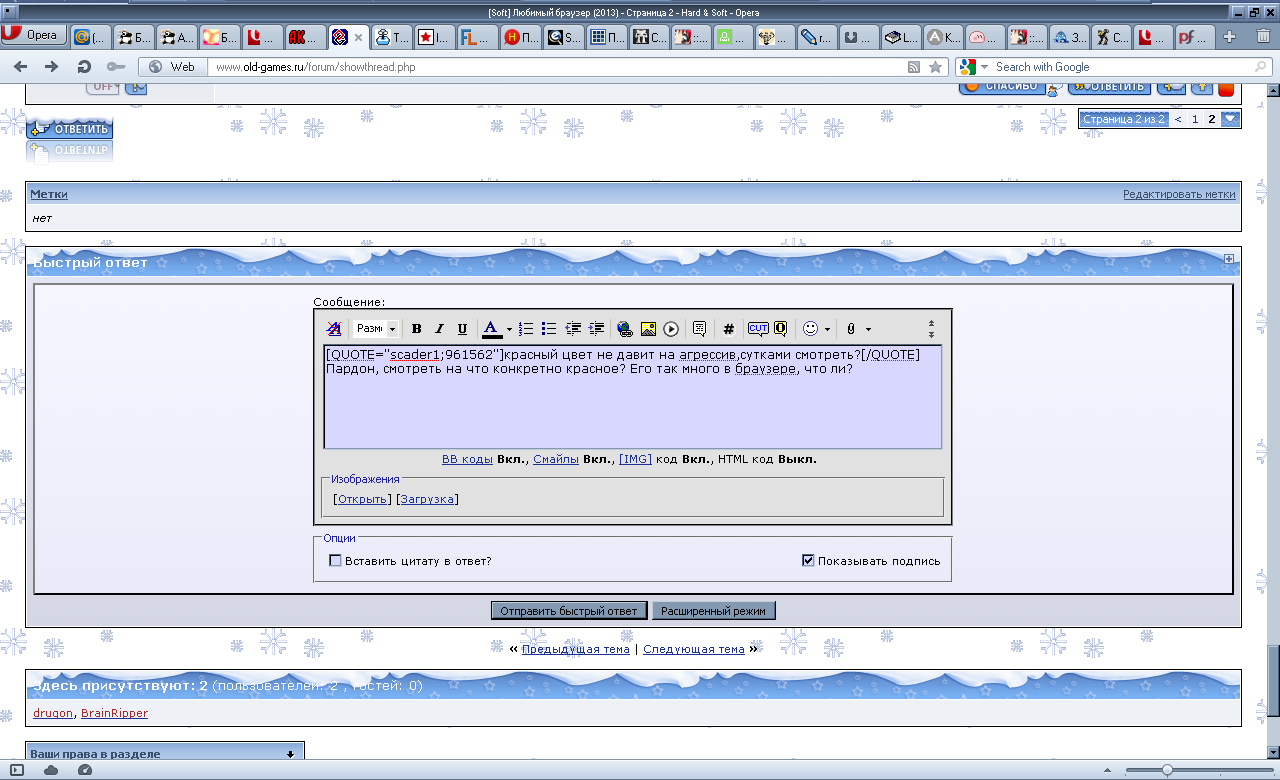Image resolution: width=1280 pixels, height=780 pixels.
Task: Go to 'Следующая тема' link
Action: point(694,649)
